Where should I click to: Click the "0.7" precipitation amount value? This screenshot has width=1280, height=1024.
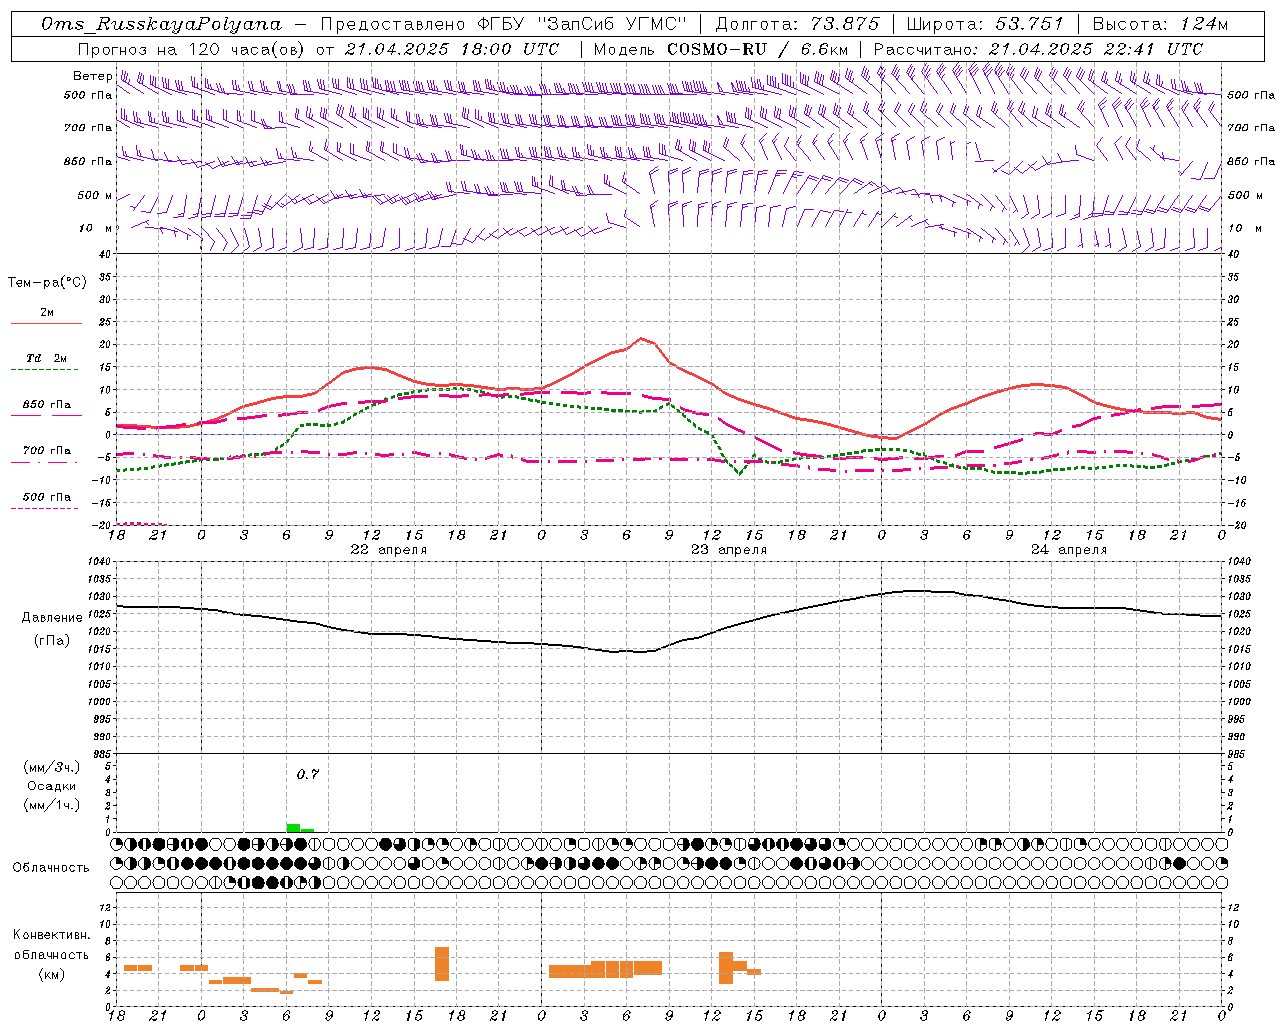tap(308, 774)
